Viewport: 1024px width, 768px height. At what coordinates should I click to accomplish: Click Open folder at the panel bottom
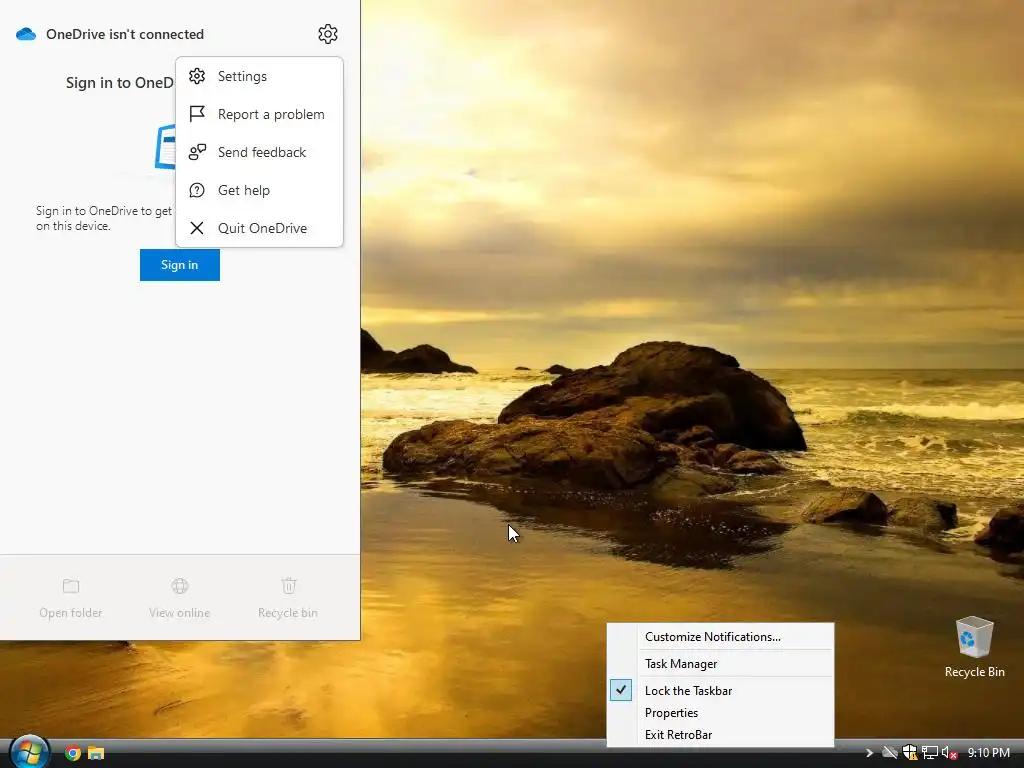pyautogui.click(x=71, y=598)
